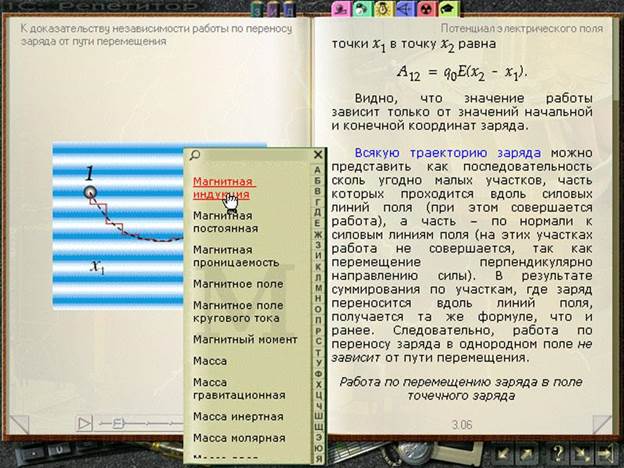Jump to letter Ц in alphabet index
The width and height of the screenshot is (624, 468).
coord(318,395)
